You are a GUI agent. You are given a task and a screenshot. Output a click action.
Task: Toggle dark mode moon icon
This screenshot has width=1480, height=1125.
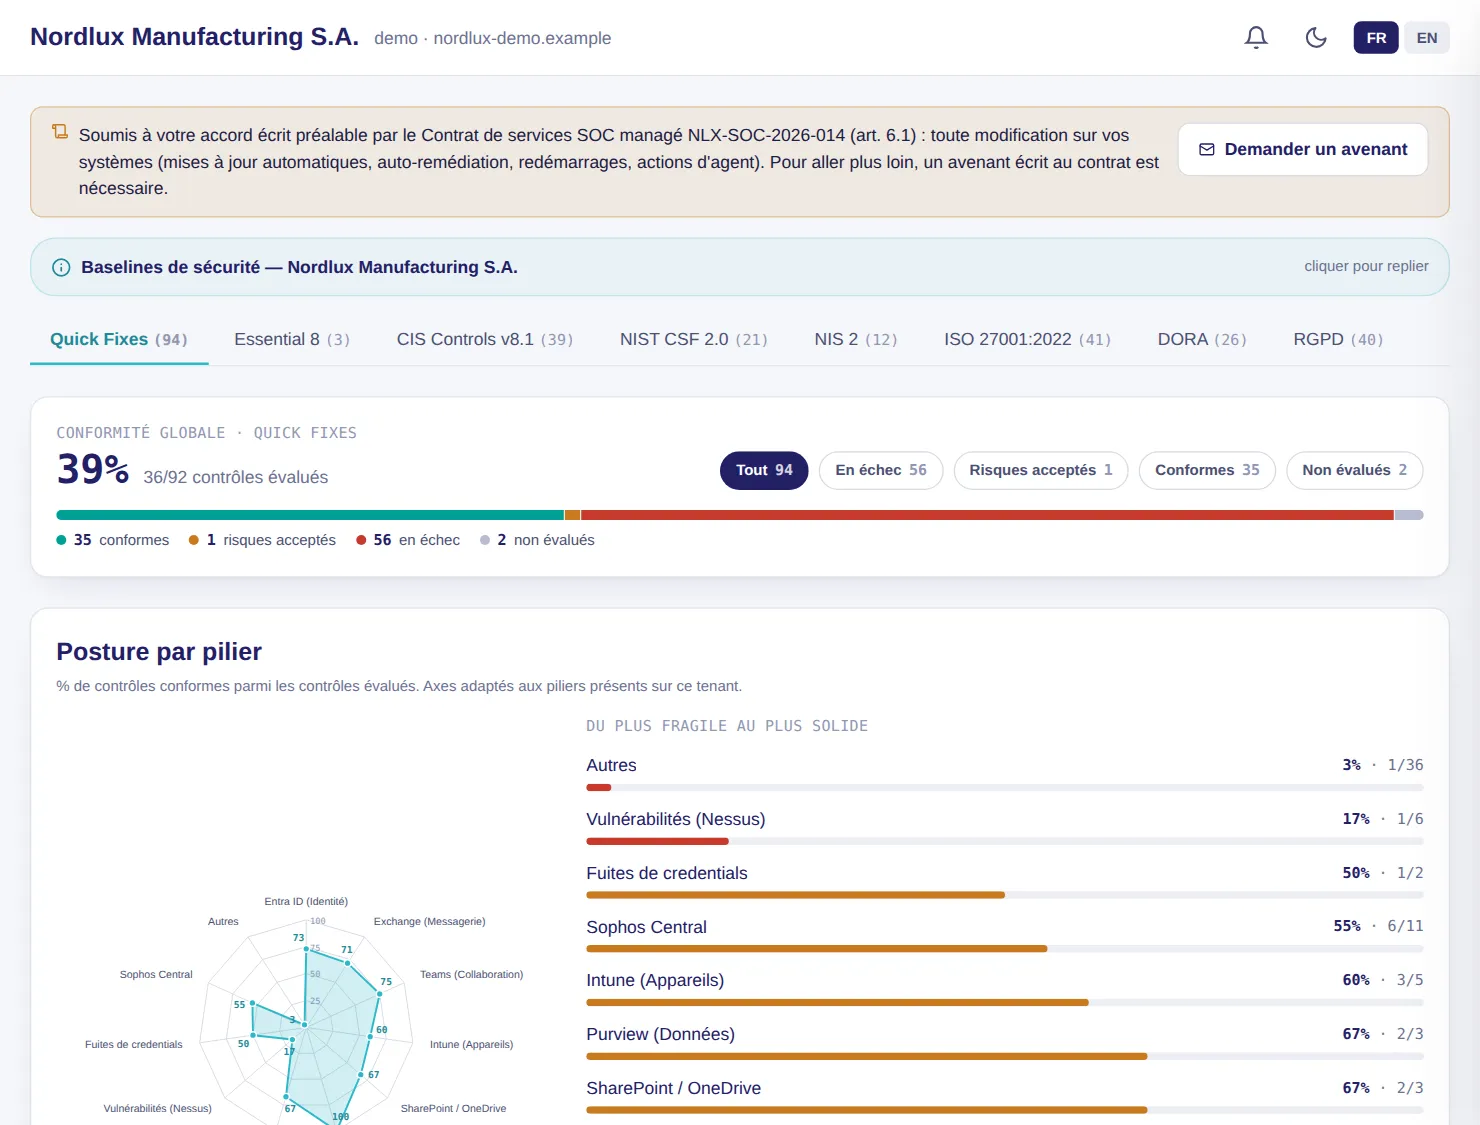1316,38
